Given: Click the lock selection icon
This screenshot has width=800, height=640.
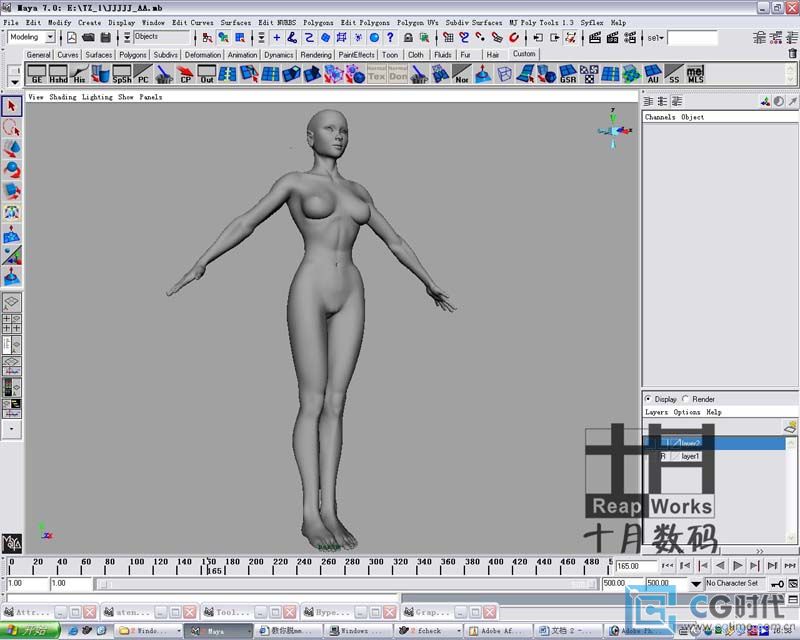Looking at the screenshot, I should point(408,38).
